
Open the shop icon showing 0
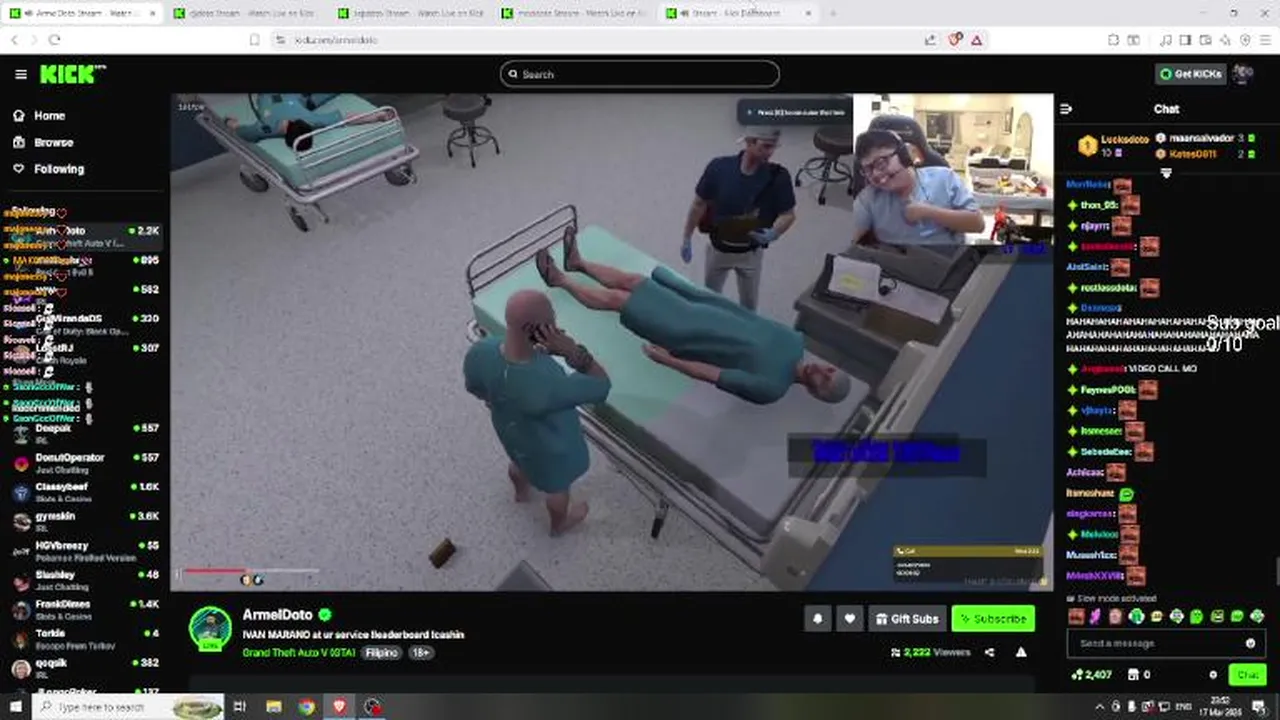click(x=1138, y=675)
